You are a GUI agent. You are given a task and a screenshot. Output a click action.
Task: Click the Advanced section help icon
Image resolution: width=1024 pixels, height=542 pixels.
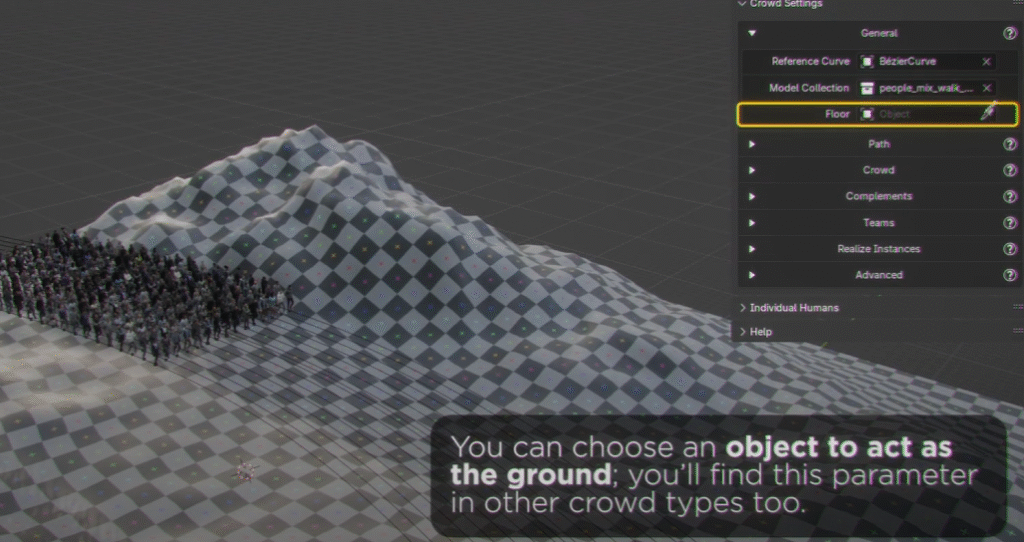point(1009,275)
